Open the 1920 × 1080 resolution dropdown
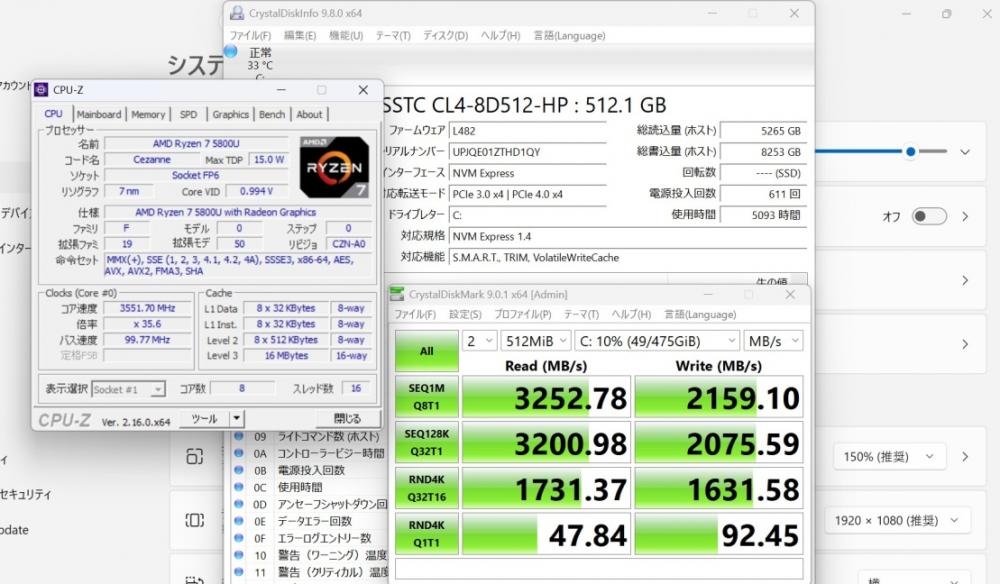The height and width of the screenshot is (584, 1000). pyautogui.click(x=897, y=520)
